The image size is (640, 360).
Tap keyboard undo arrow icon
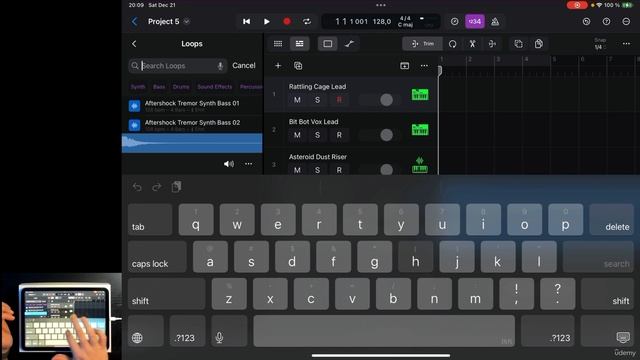[x=137, y=187]
